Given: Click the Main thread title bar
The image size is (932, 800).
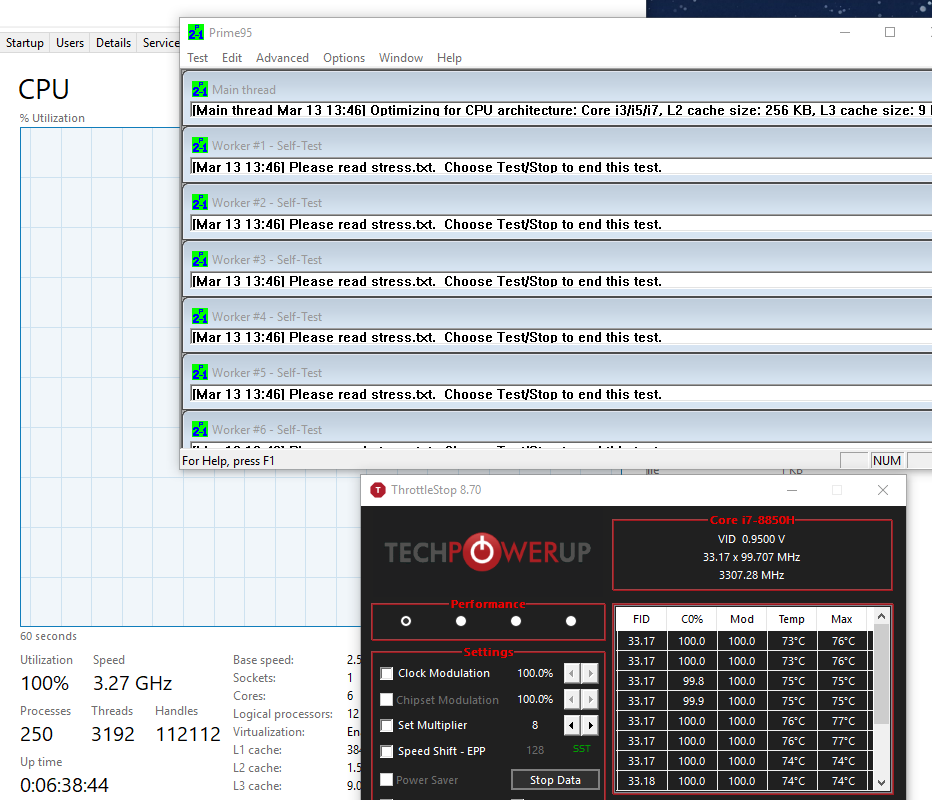Looking at the screenshot, I should pos(559,89).
